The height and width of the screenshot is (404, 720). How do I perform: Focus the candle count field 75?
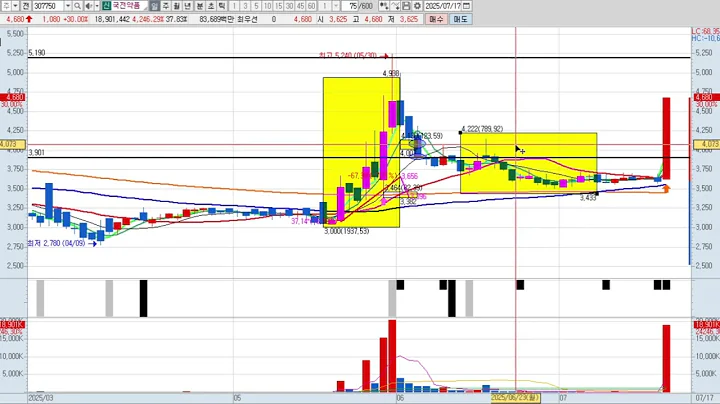(x=351, y=6)
